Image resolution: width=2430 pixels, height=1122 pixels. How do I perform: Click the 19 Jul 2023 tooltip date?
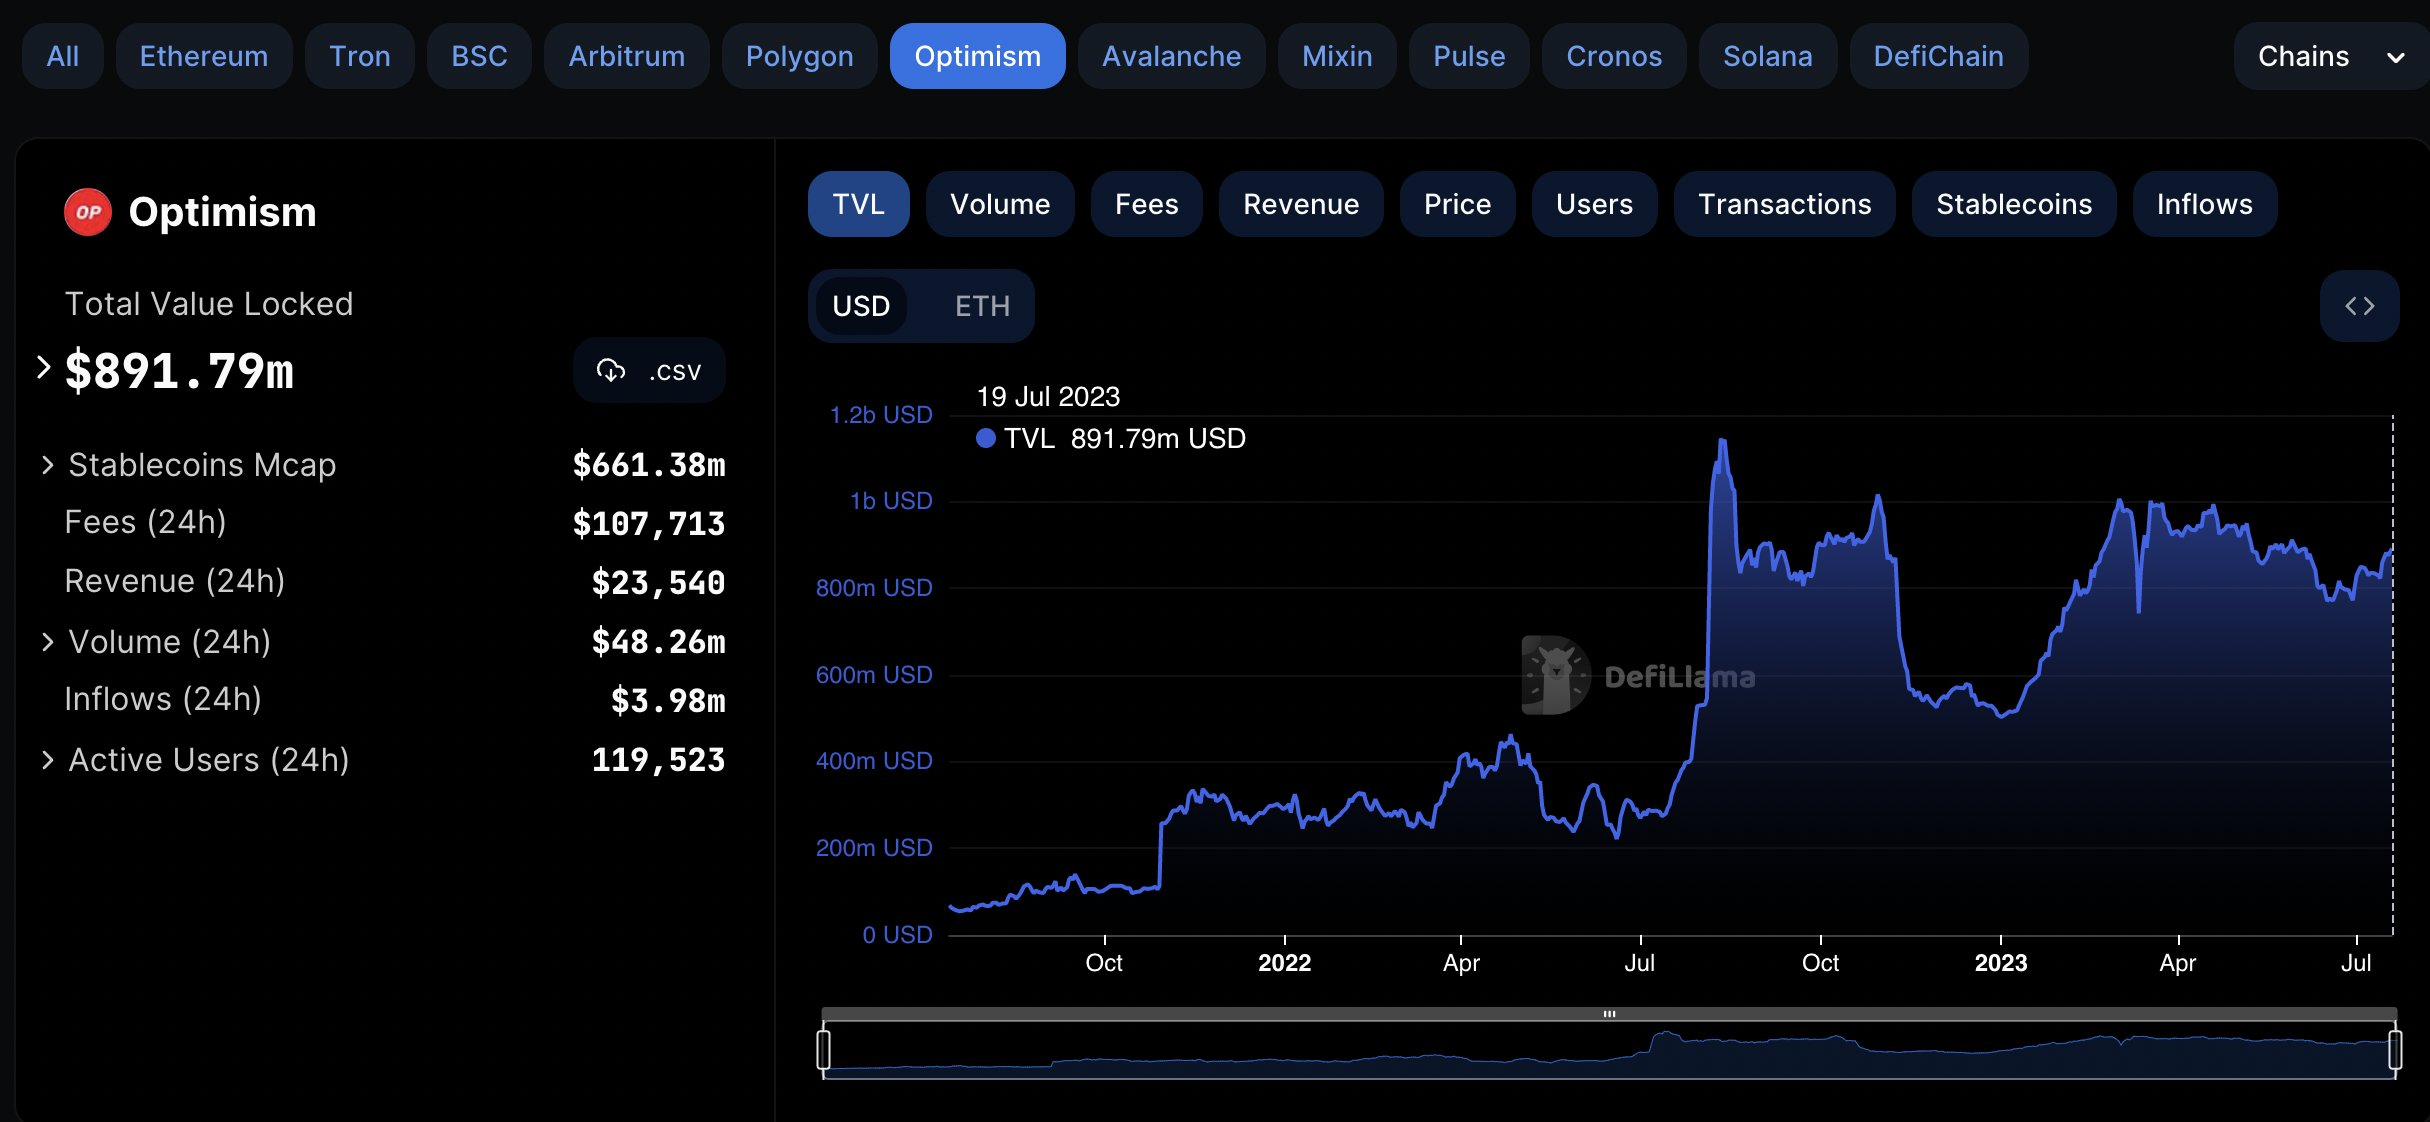tap(1048, 397)
